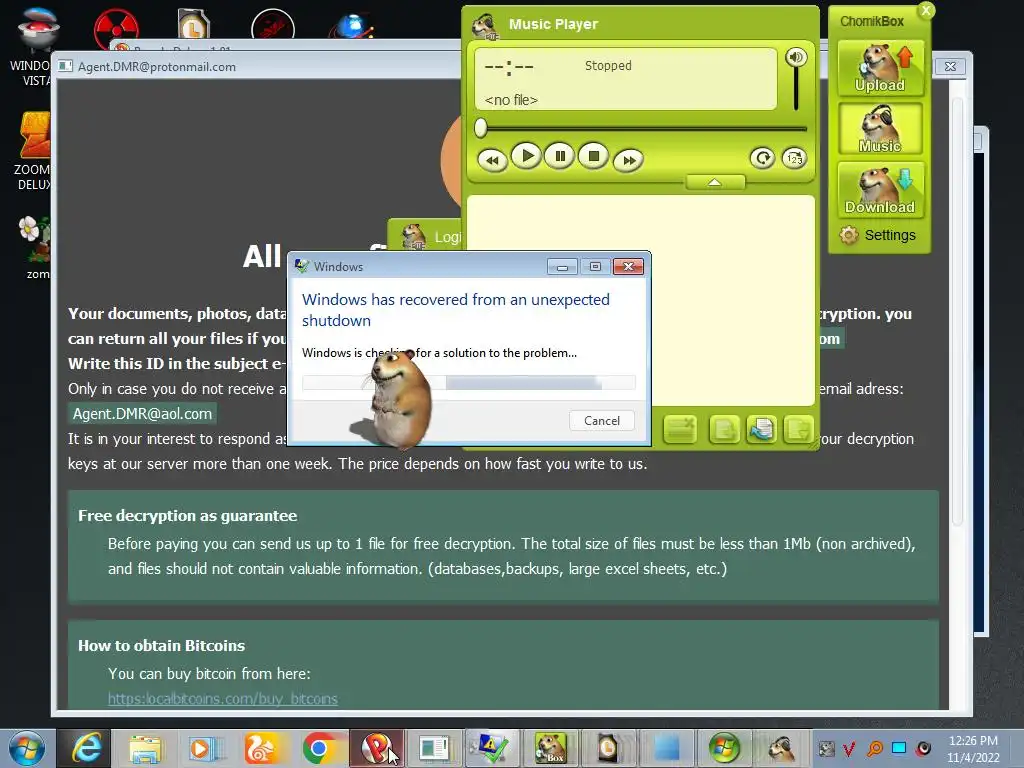Open the Windows Vista desktop shortcut

(34, 47)
